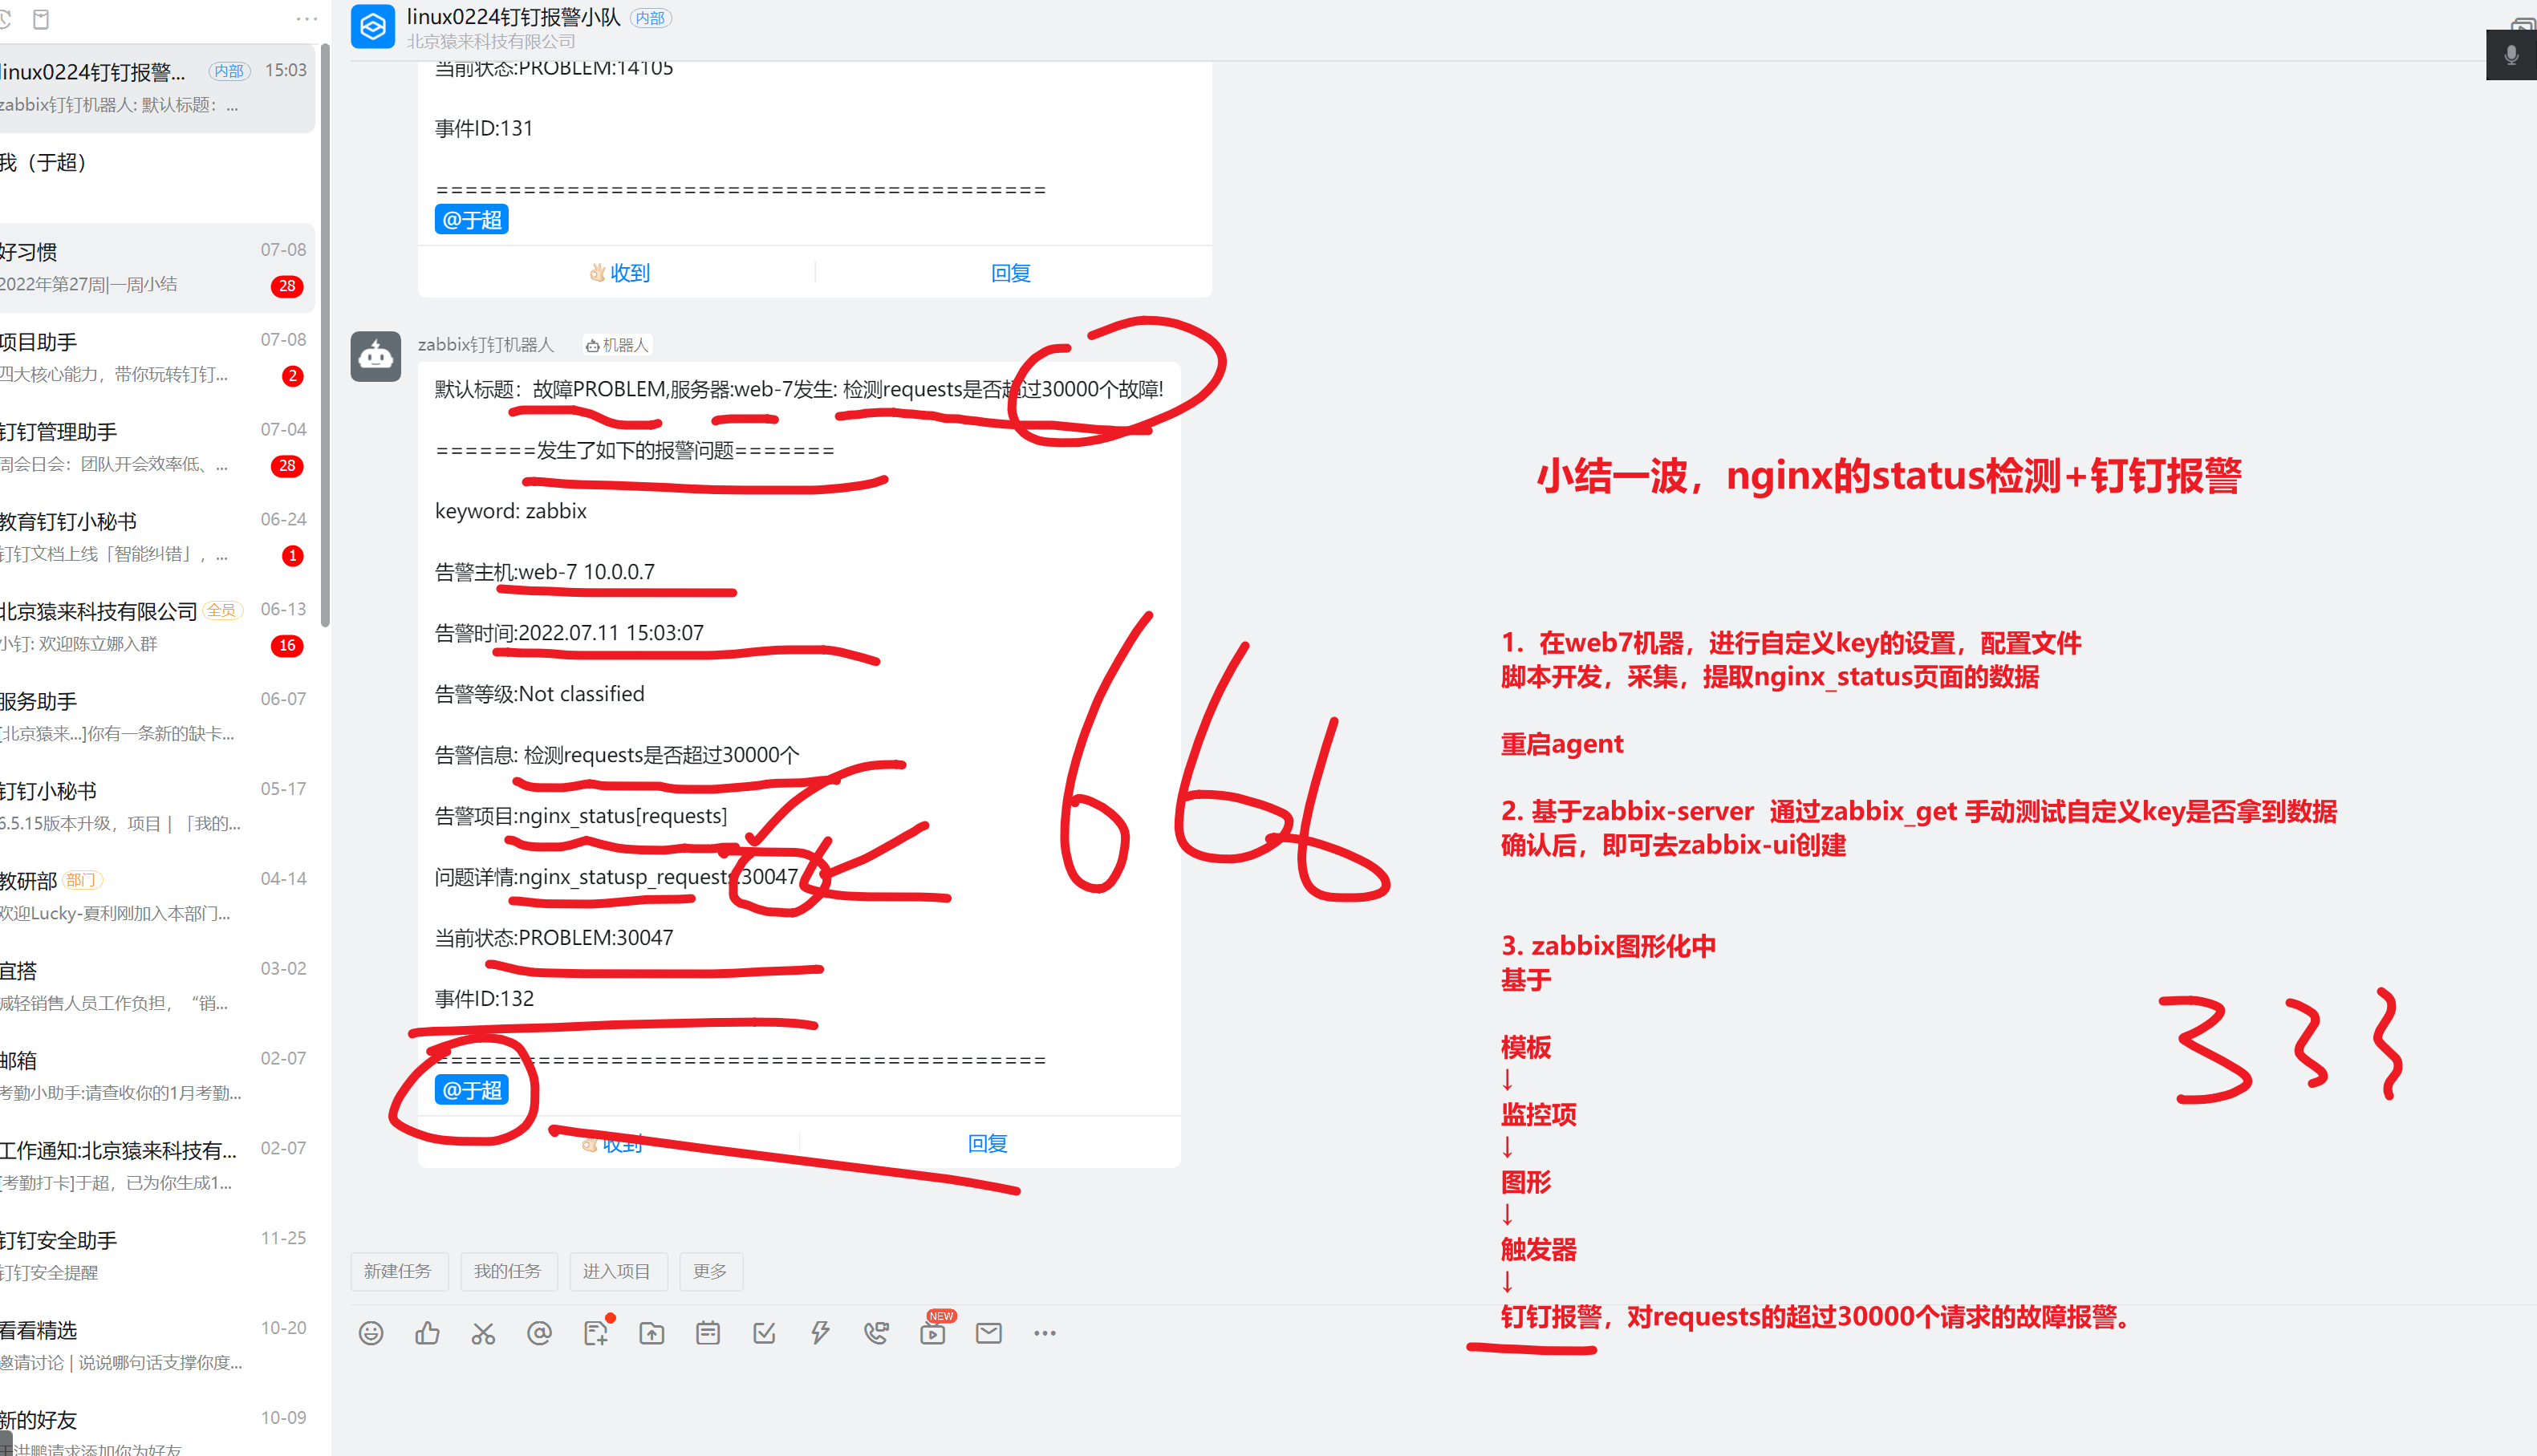The image size is (2537, 1456).
Task: Click the thumbs-up icon in toolbar
Action: [x=427, y=1333]
